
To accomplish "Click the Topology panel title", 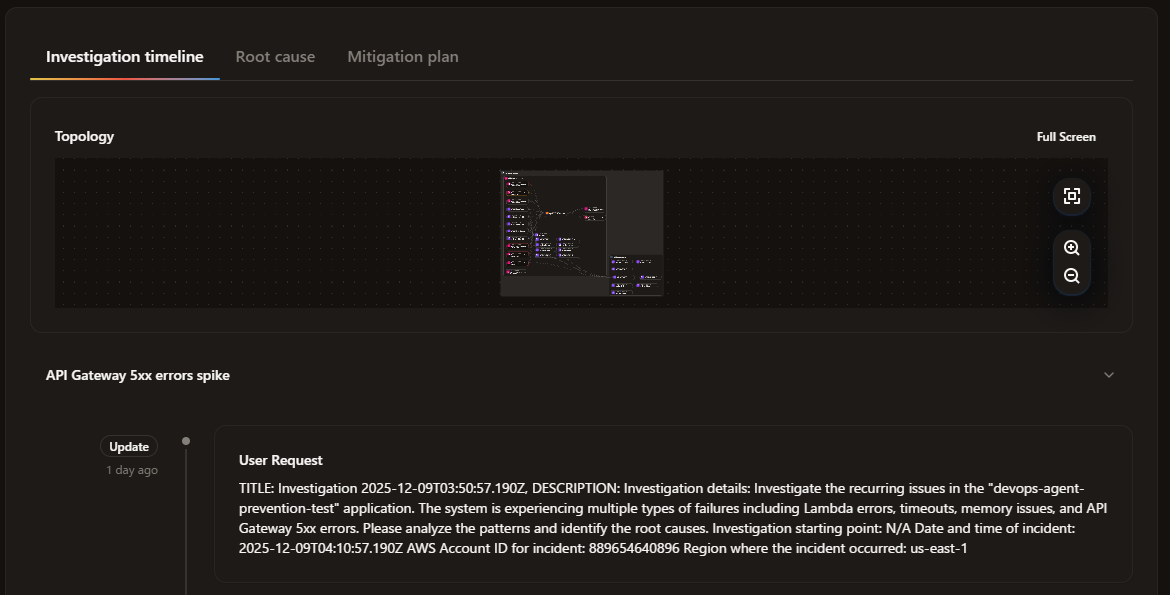I will 83,136.
